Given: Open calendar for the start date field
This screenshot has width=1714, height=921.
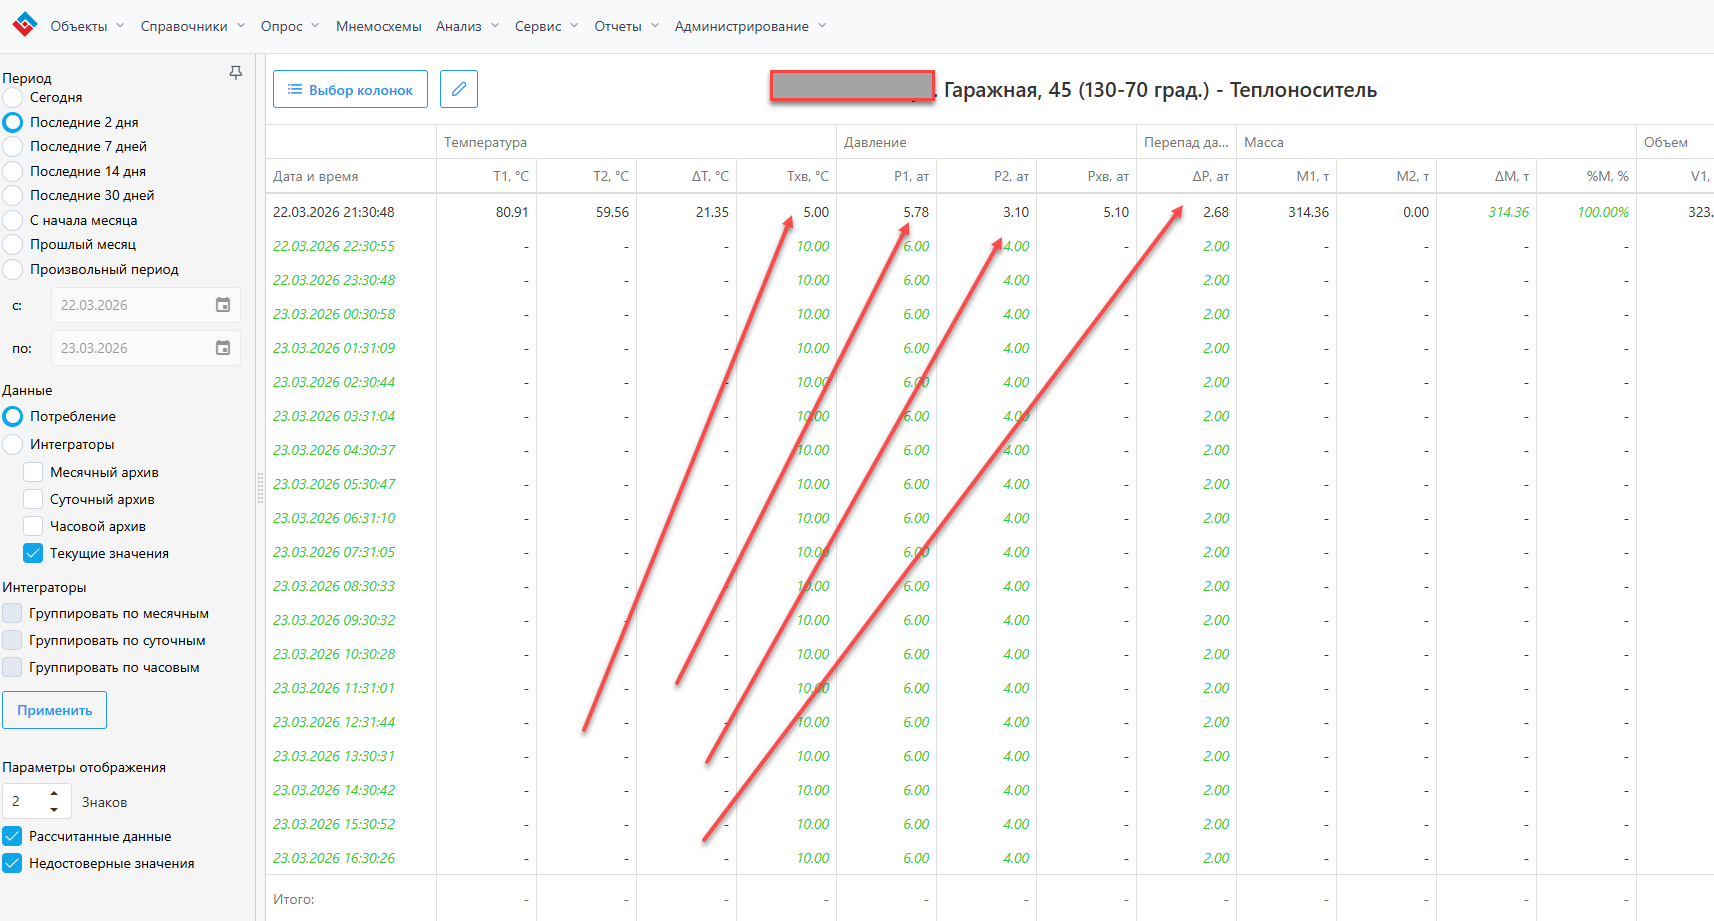Looking at the screenshot, I should (223, 305).
